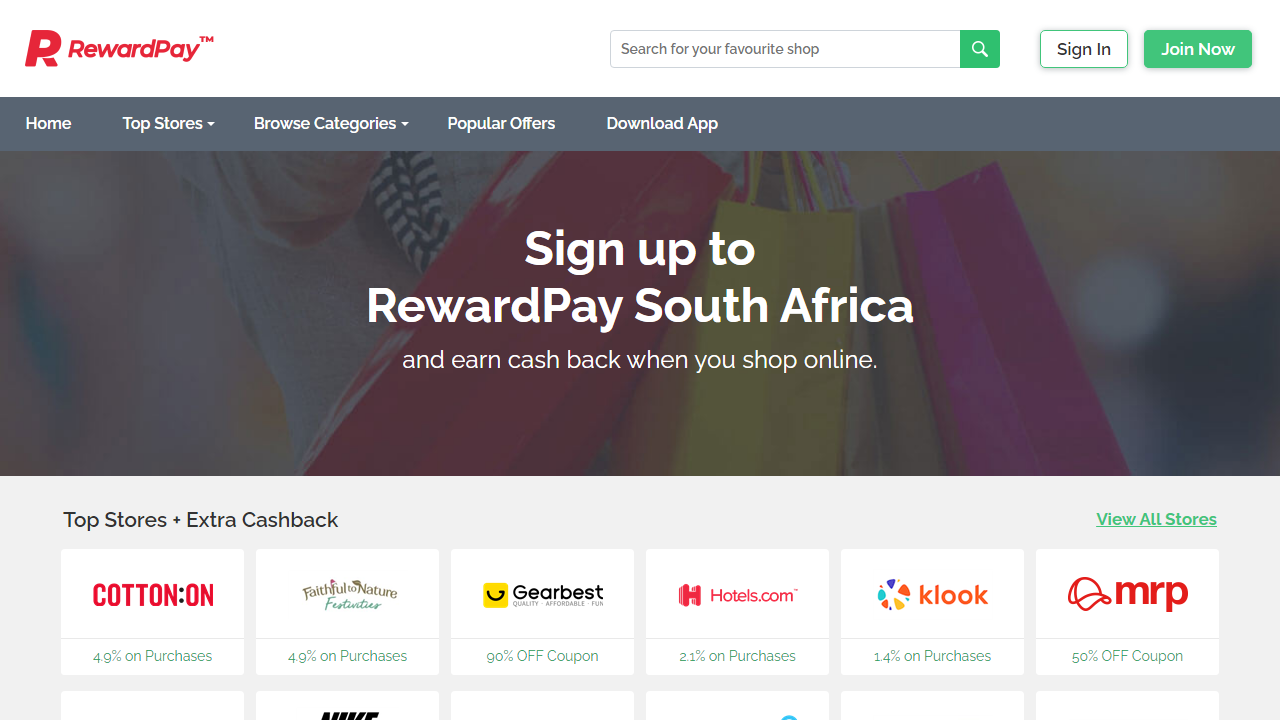Open the Gearbest store logo

[x=542, y=593]
